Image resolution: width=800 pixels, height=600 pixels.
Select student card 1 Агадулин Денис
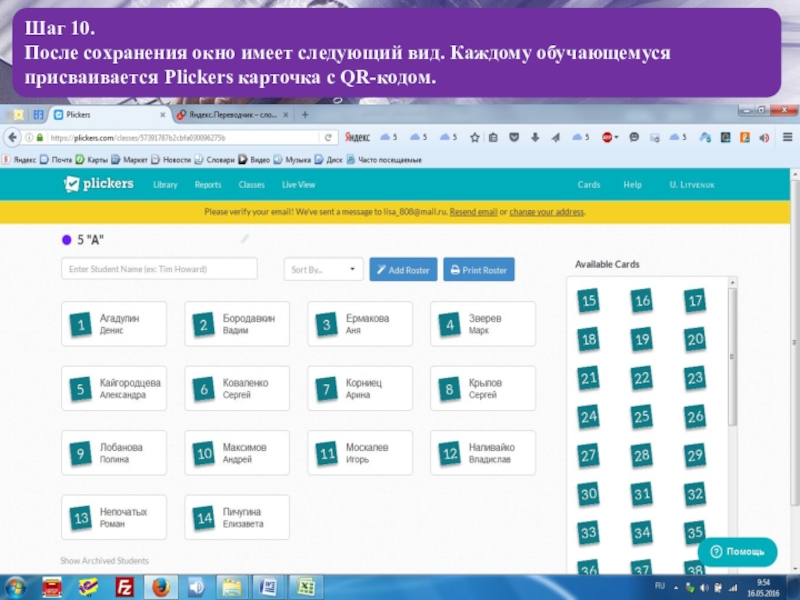pos(114,324)
